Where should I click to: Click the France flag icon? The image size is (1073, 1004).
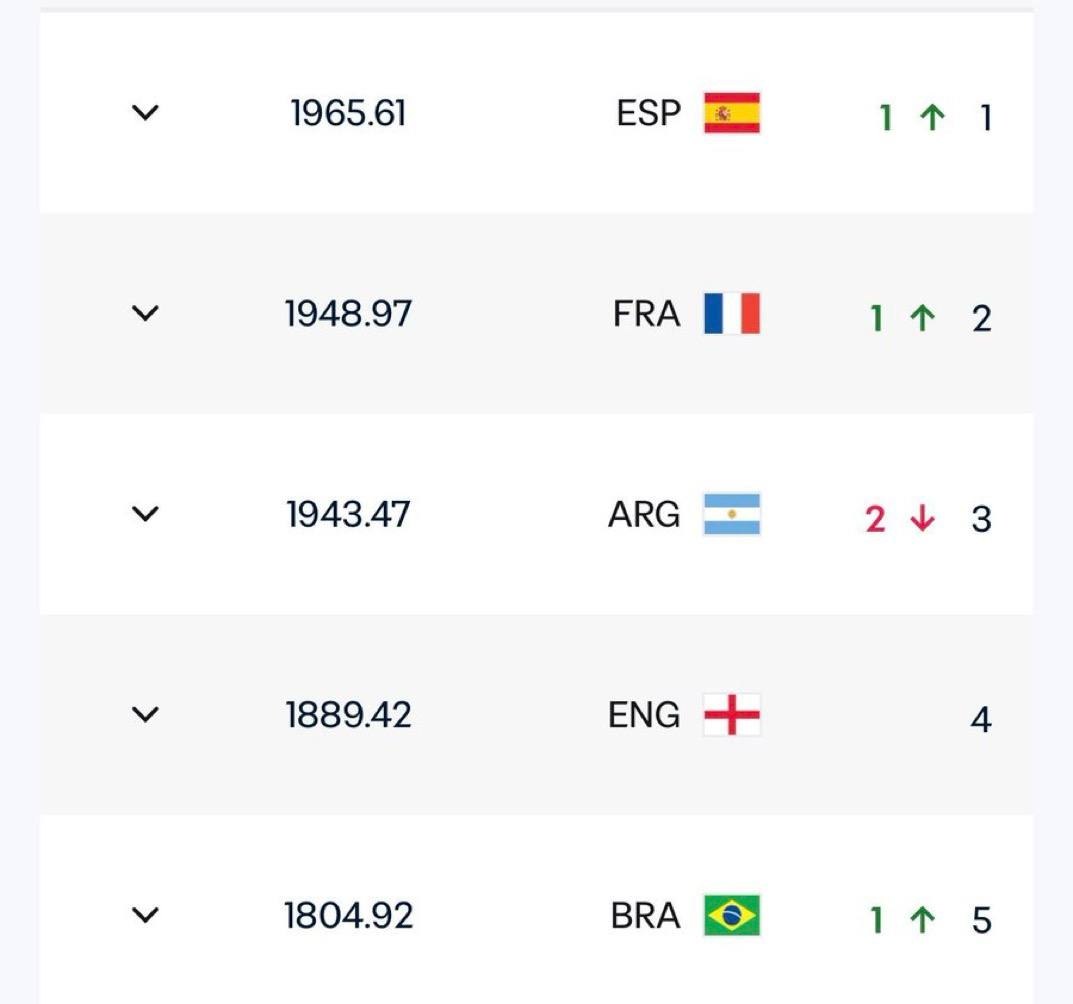point(732,313)
